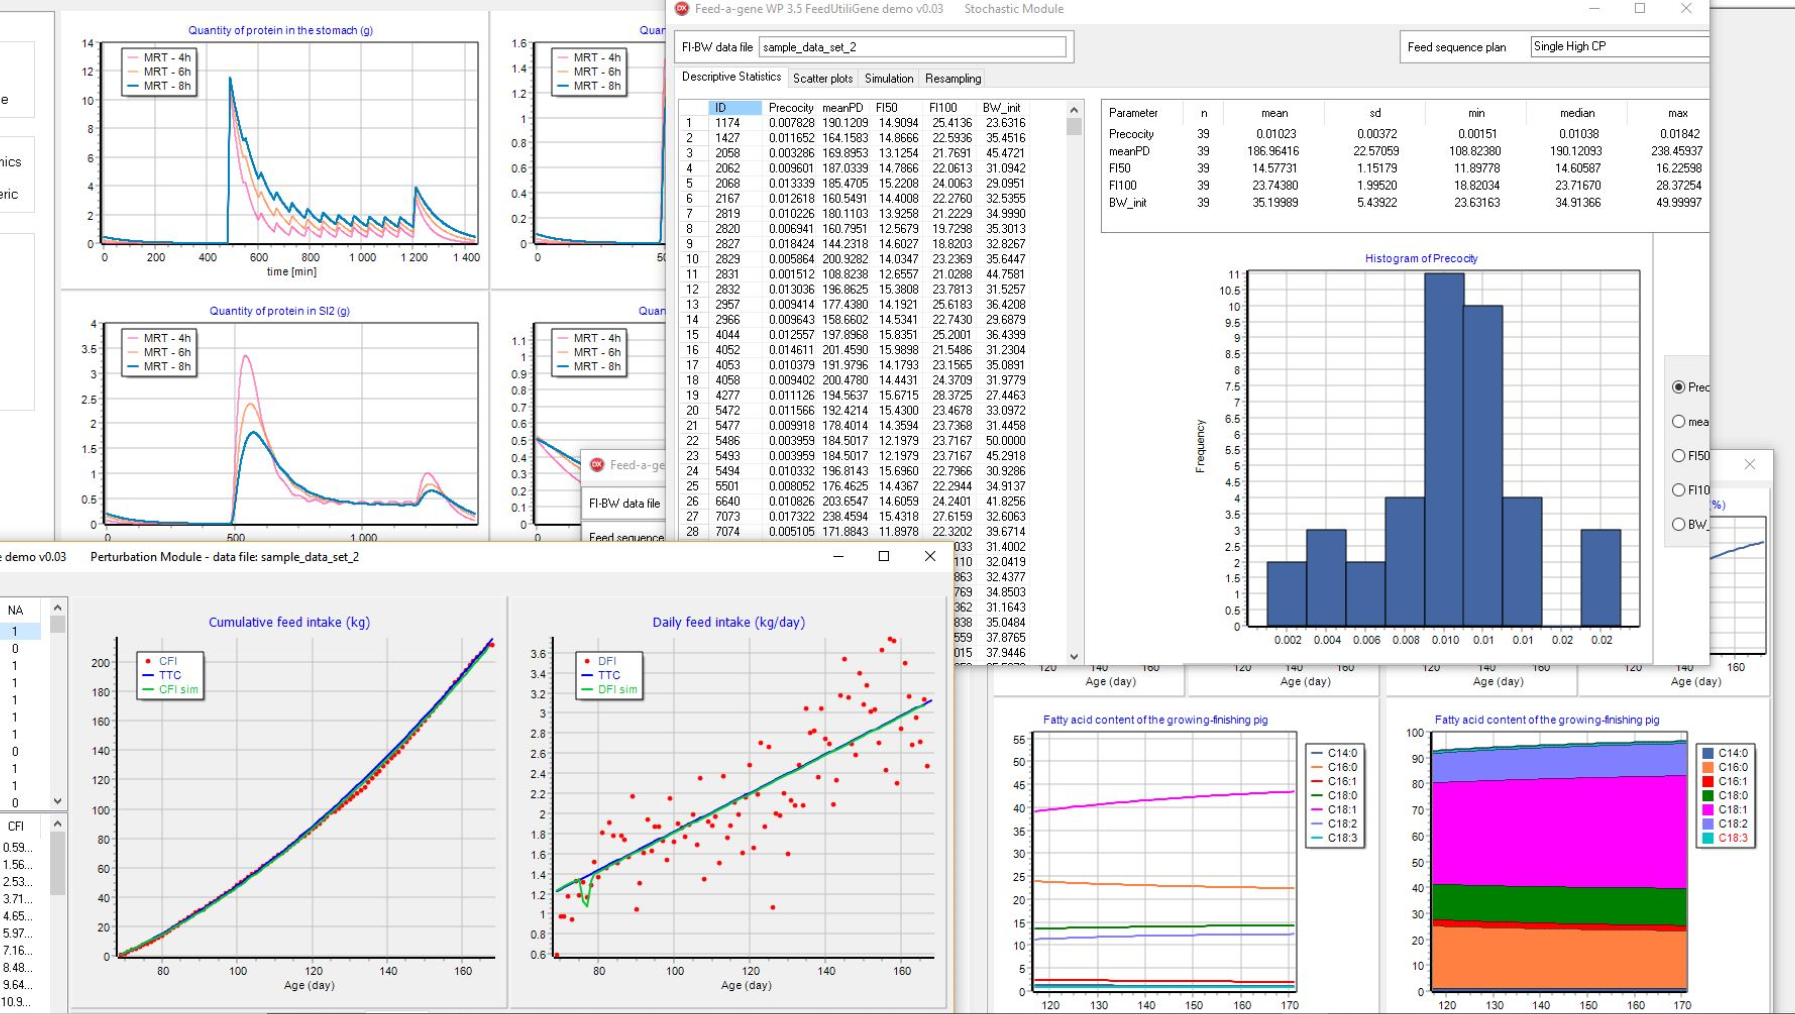Click DFI legend entry in daily feed intake chart
The width and height of the screenshot is (1795, 1014).
pyautogui.click(x=597, y=661)
